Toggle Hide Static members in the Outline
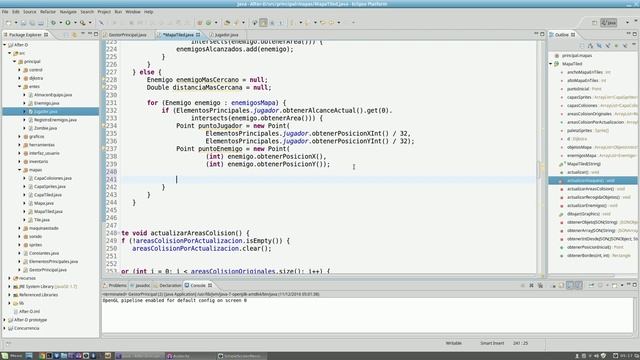Viewport: 640px width, 360px height. (x=608, y=46)
